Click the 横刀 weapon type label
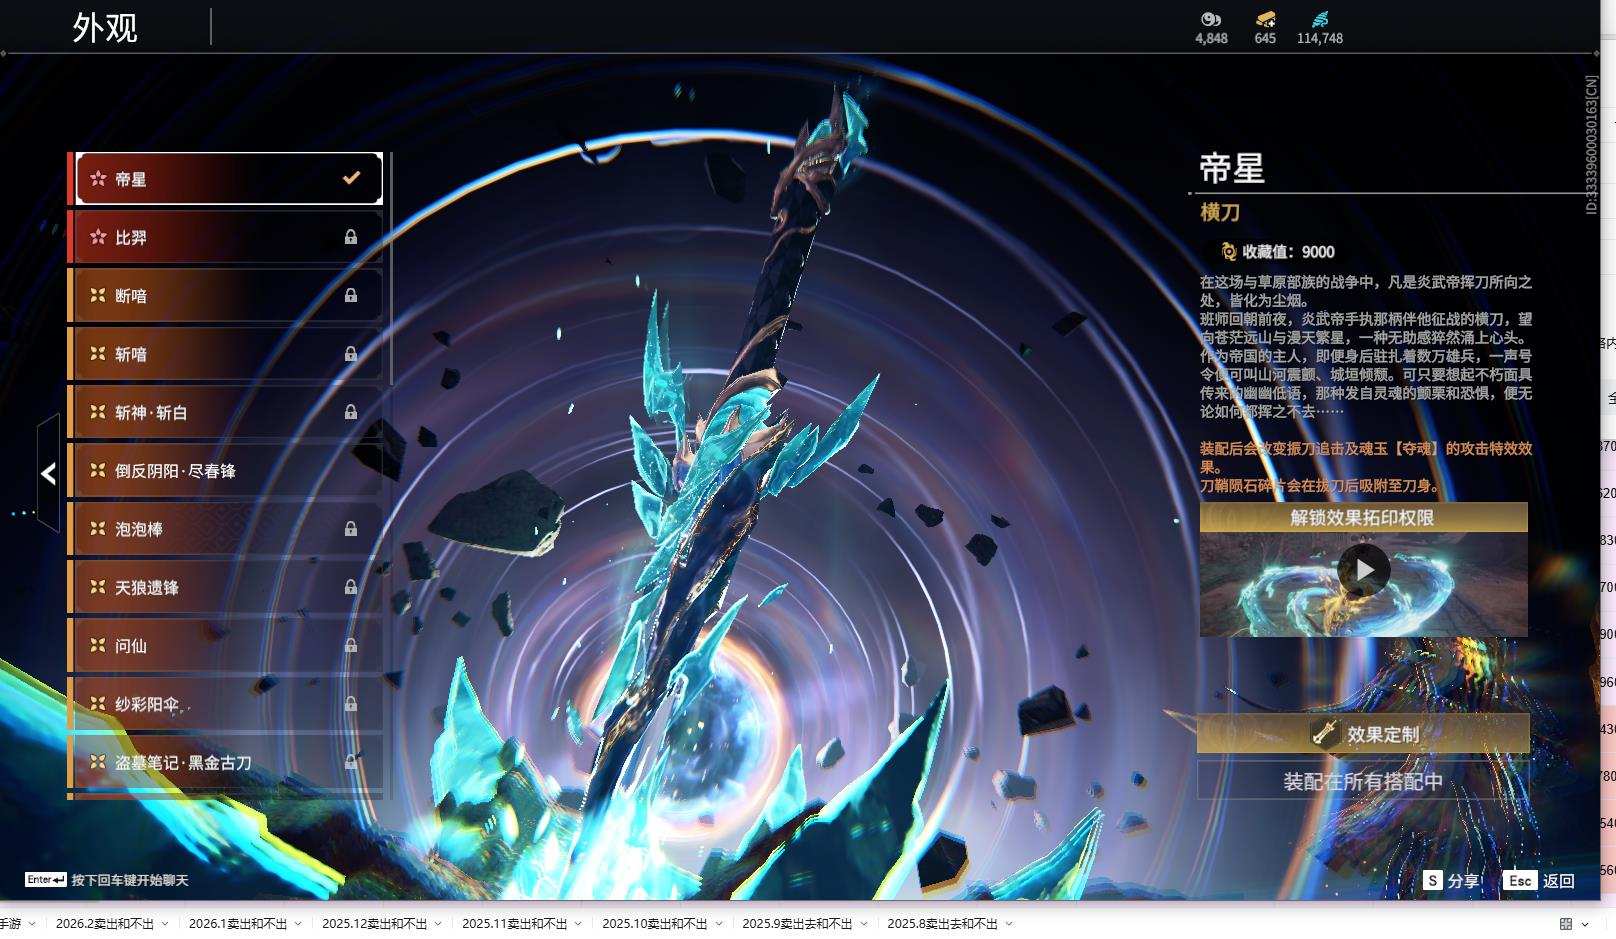 click(x=1220, y=212)
